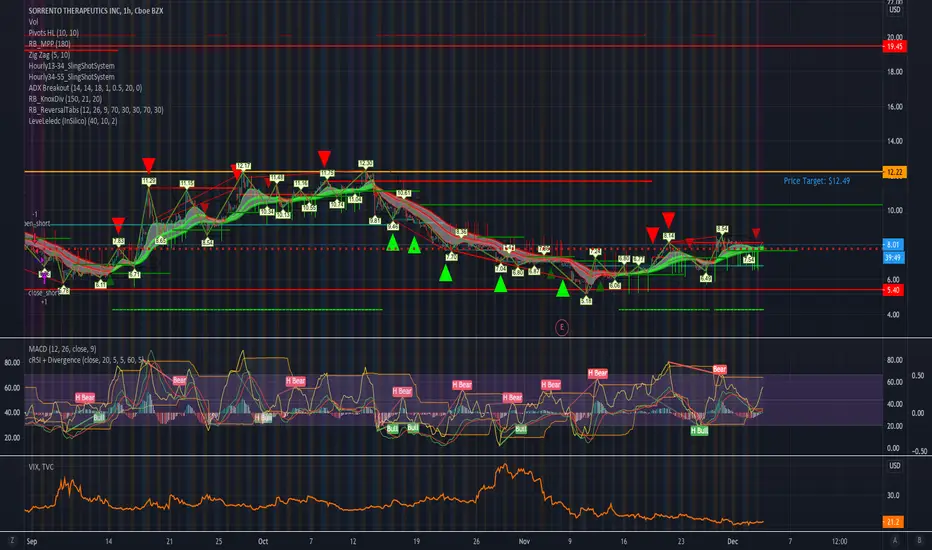This screenshot has height=550, width=932.
Task: Select the SORRENTO THERAPEUTICS INC chart title
Action: (x=96, y=11)
